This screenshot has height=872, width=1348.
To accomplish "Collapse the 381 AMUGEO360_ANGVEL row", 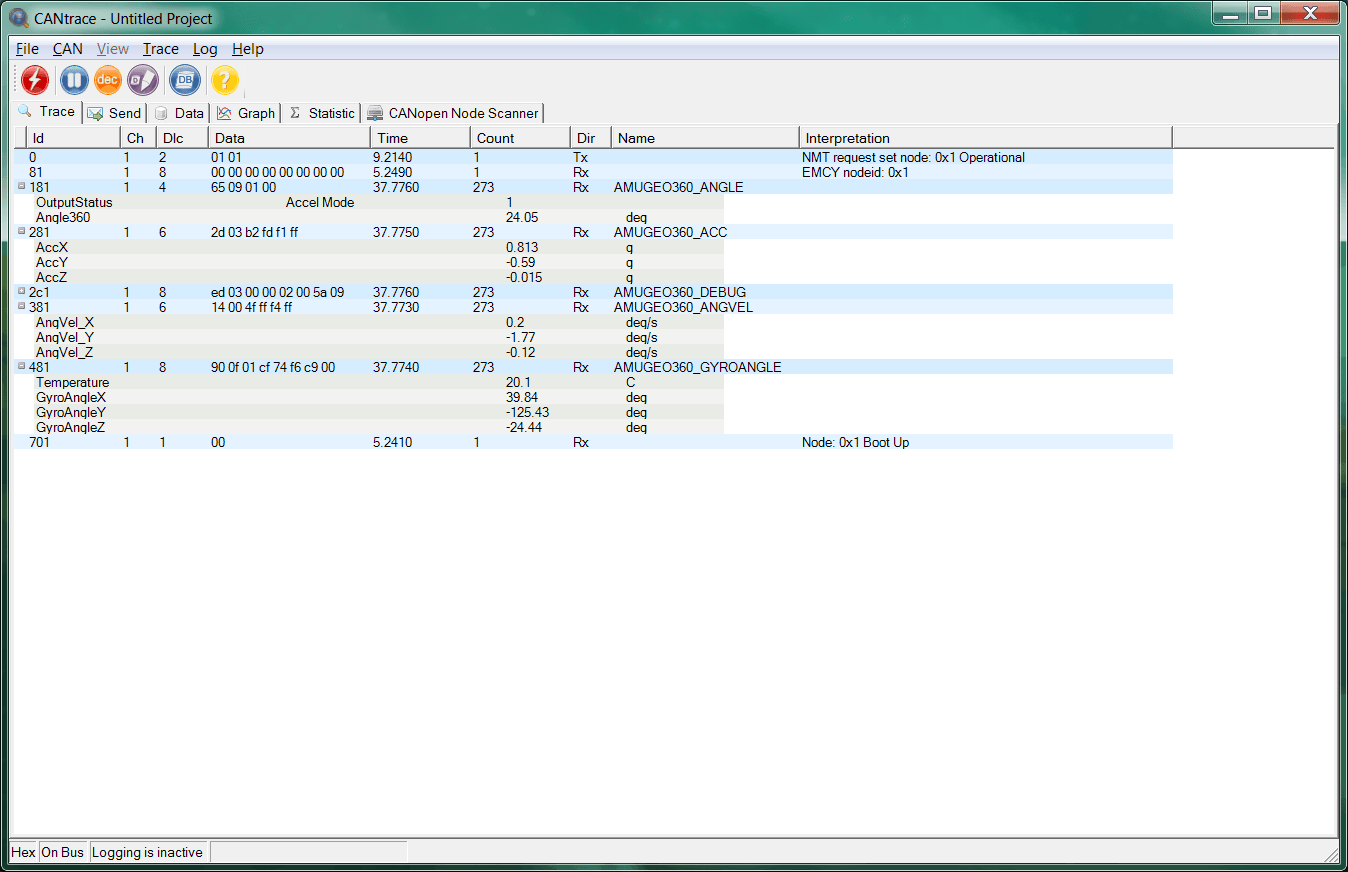I will 22,306.
